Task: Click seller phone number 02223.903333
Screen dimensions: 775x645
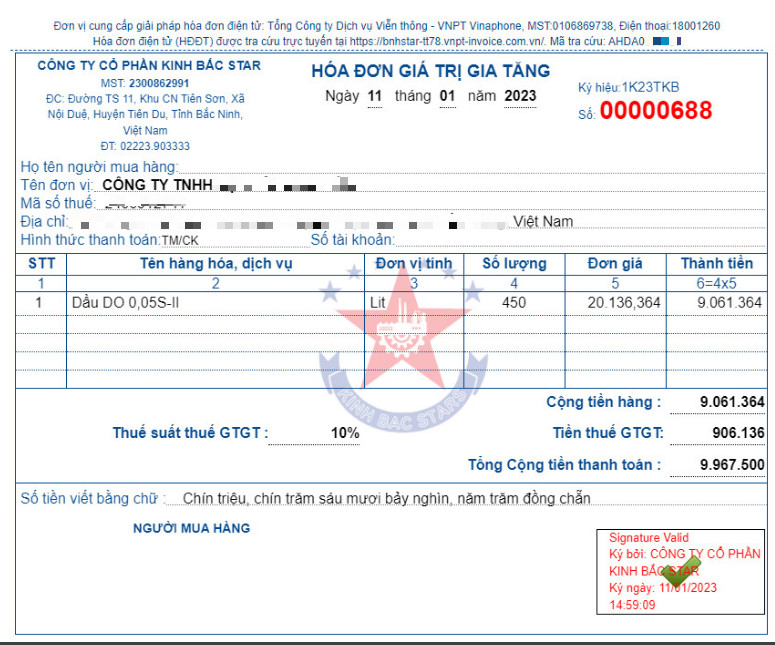Action: [155, 146]
